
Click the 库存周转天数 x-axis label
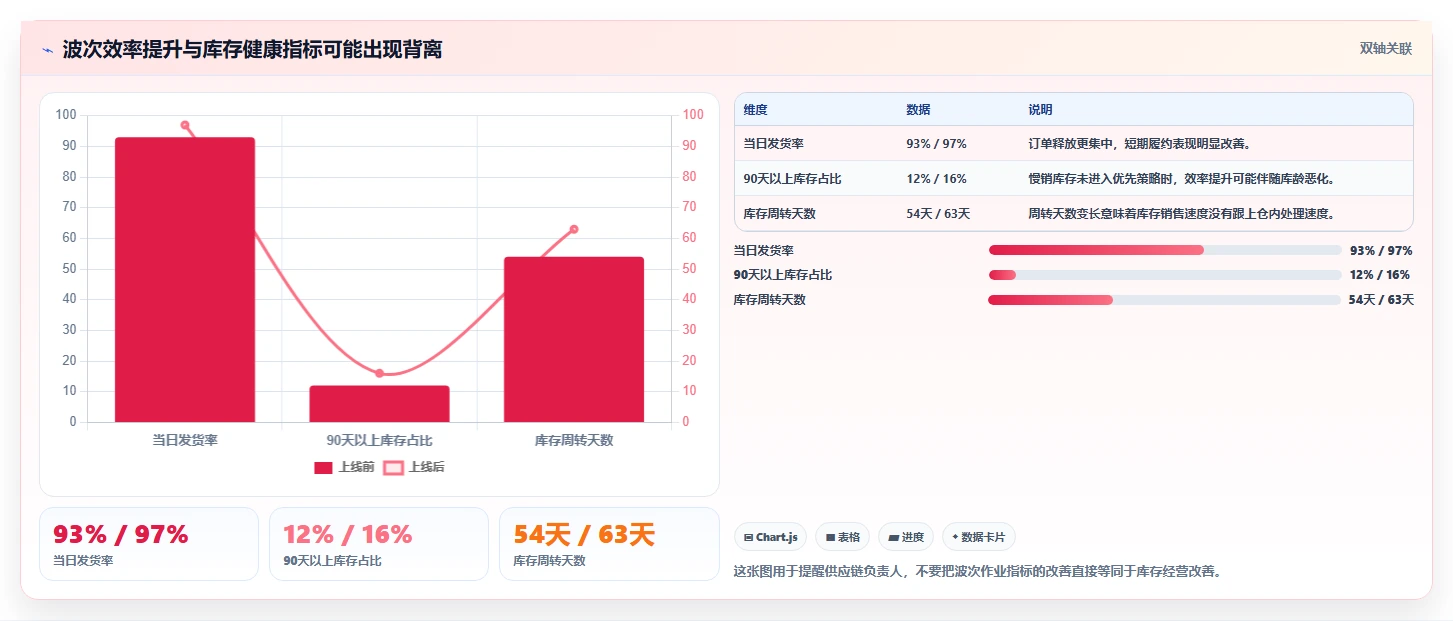coord(574,440)
